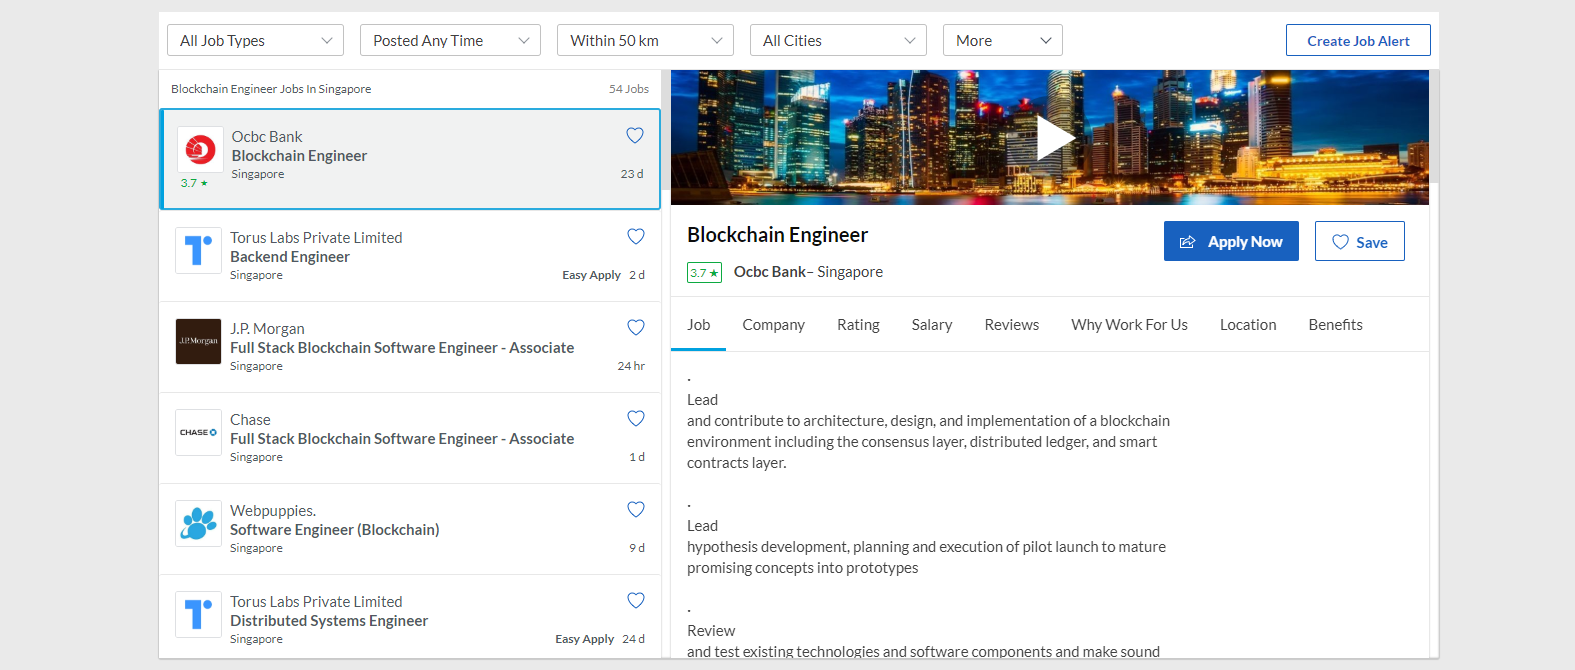Heart the J.P. Morgan Full Stack Blockchain job
Image resolution: width=1575 pixels, height=670 pixels.
(636, 327)
